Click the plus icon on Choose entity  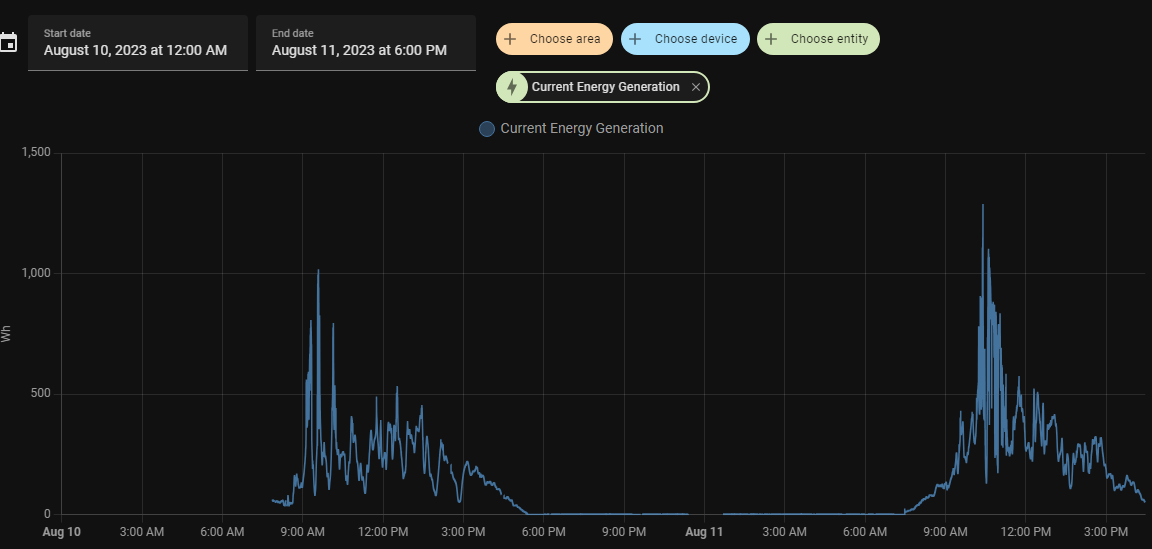click(x=771, y=39)
